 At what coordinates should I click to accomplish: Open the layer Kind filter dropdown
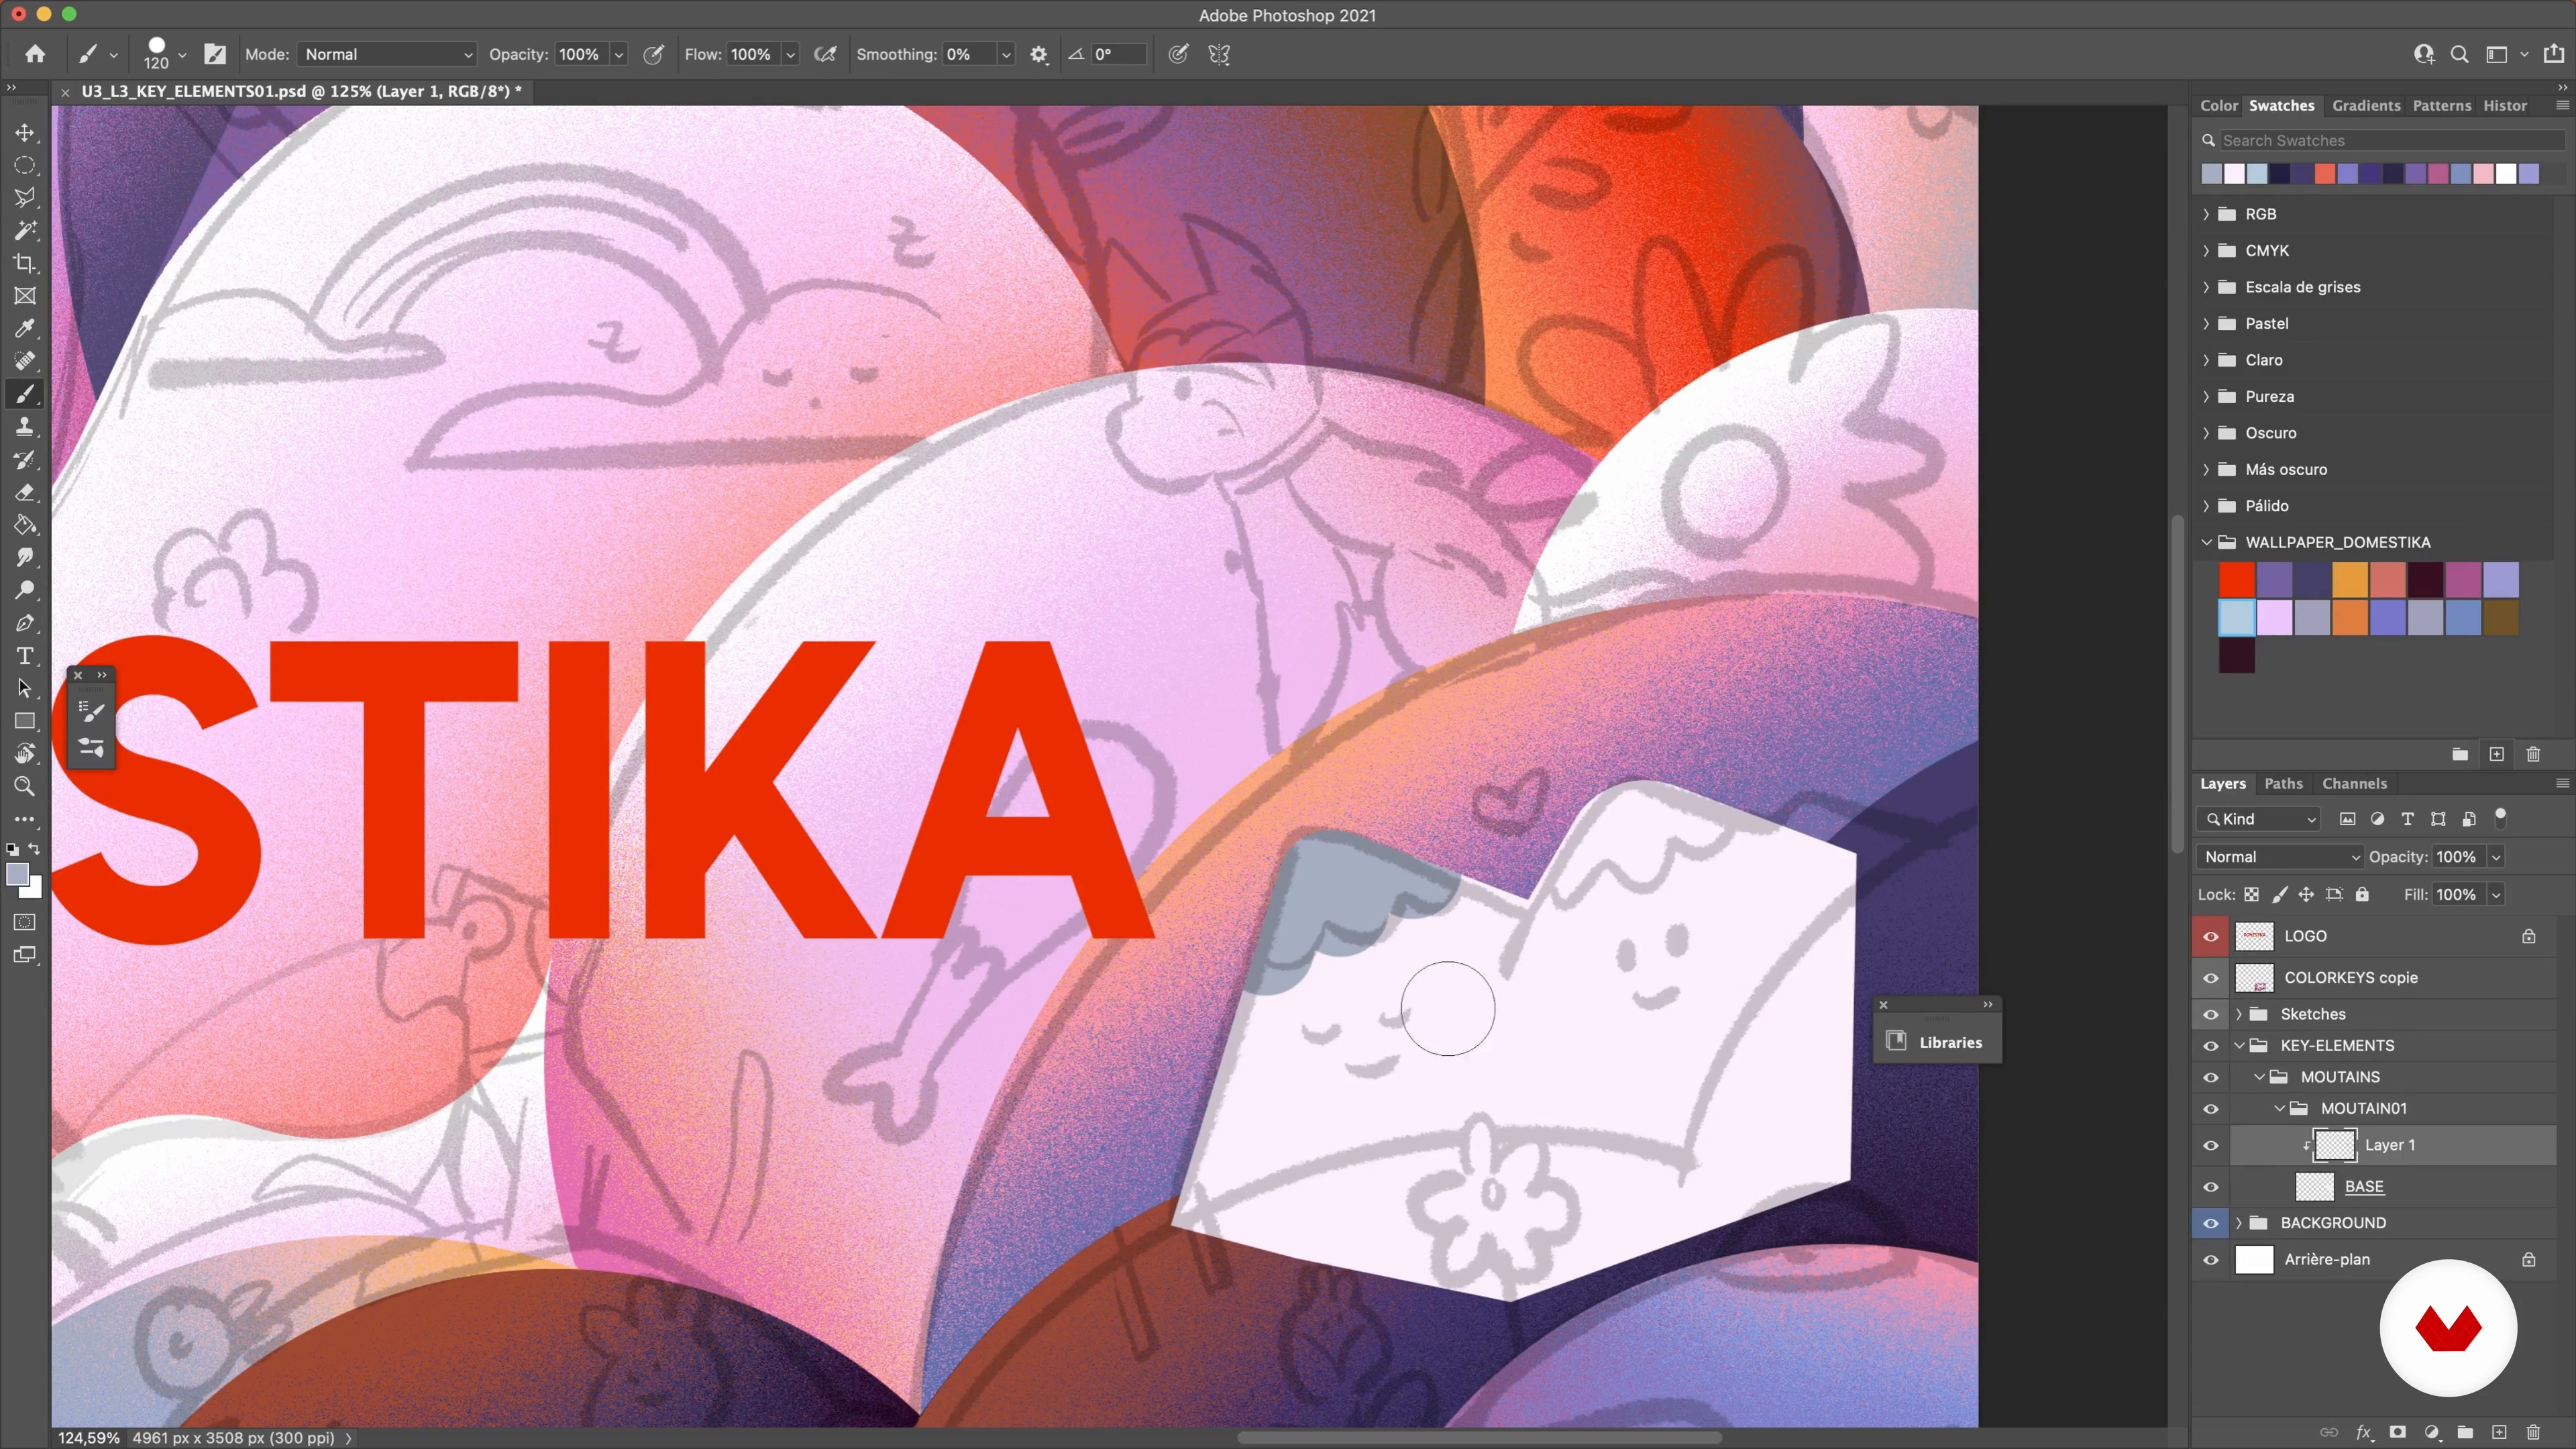pyautogui.click(x=2258, y=819)
